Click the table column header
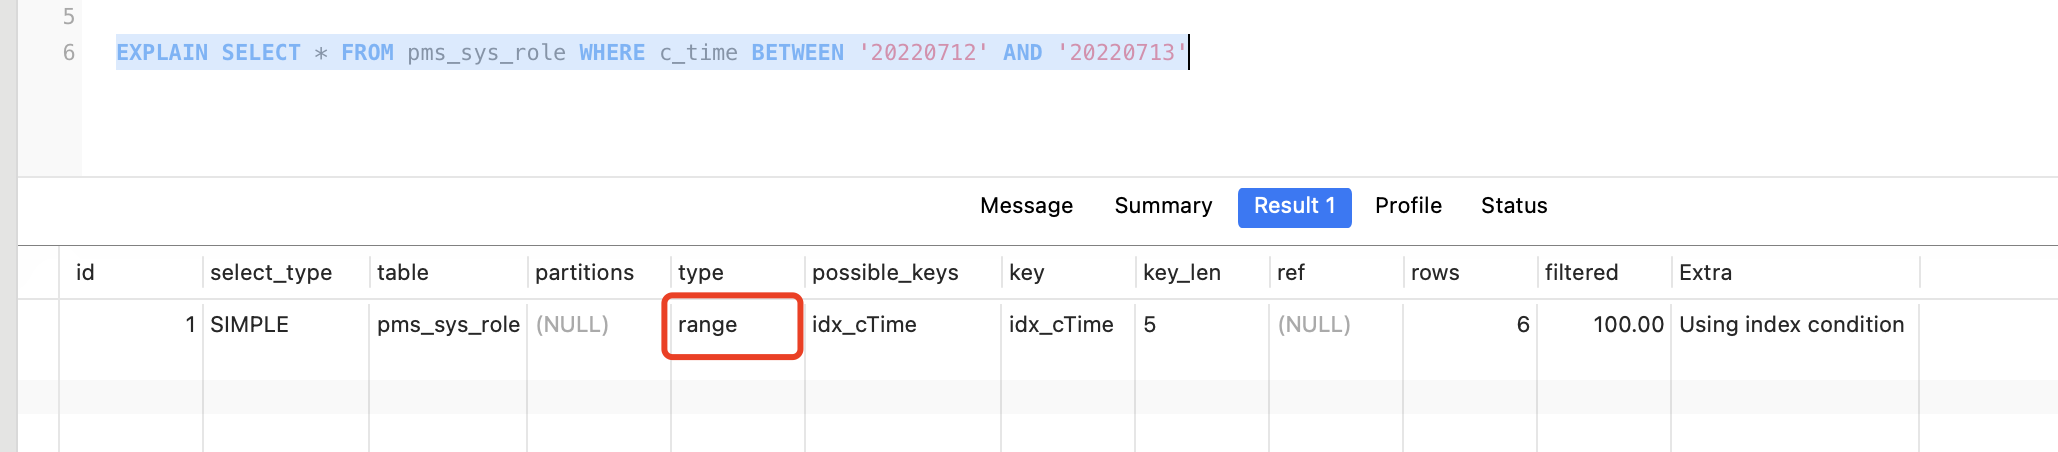 [x=402, y=273]
